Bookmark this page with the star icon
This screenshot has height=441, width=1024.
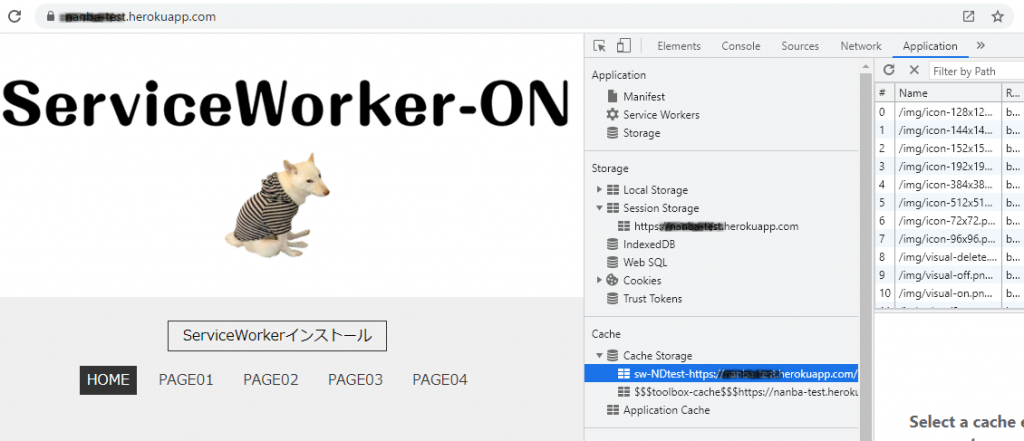tap(997, 17)
